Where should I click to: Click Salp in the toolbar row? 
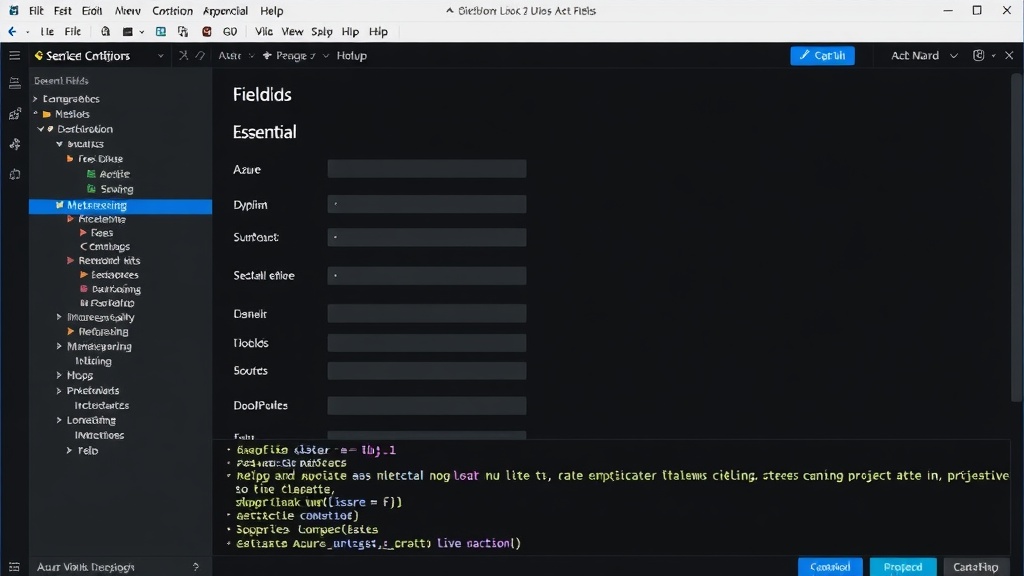pos(321,31)
